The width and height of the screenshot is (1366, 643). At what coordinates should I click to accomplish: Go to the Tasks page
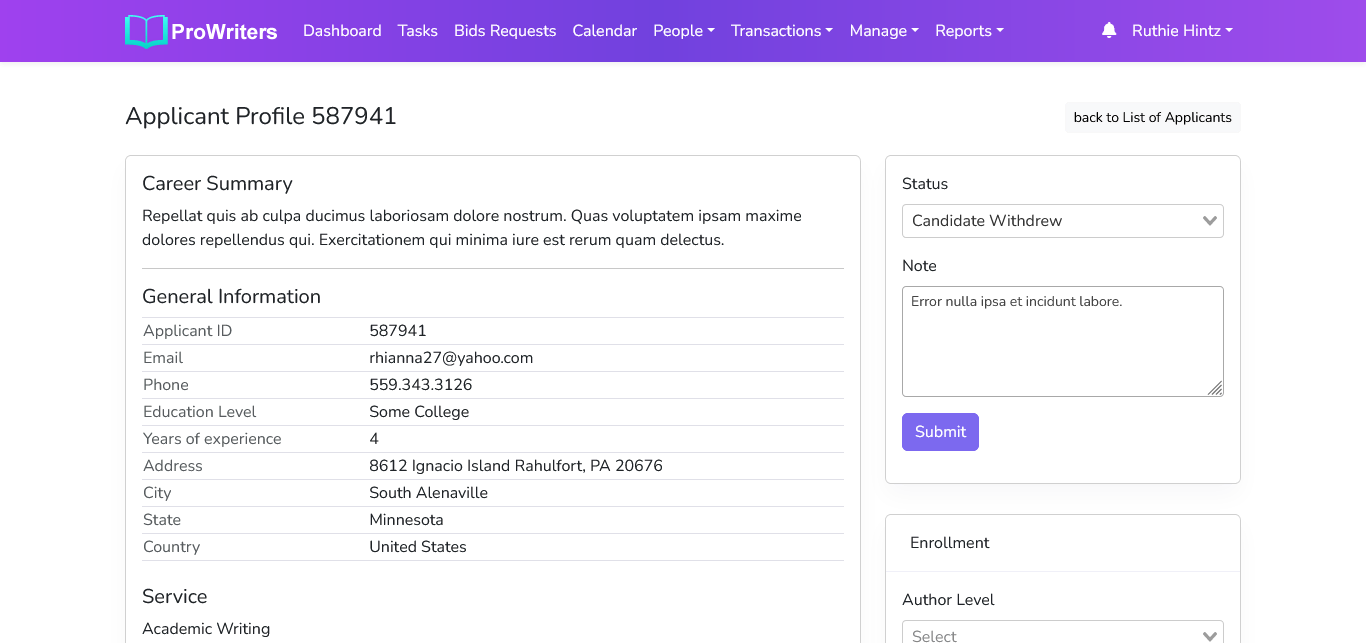click(417, 31)
